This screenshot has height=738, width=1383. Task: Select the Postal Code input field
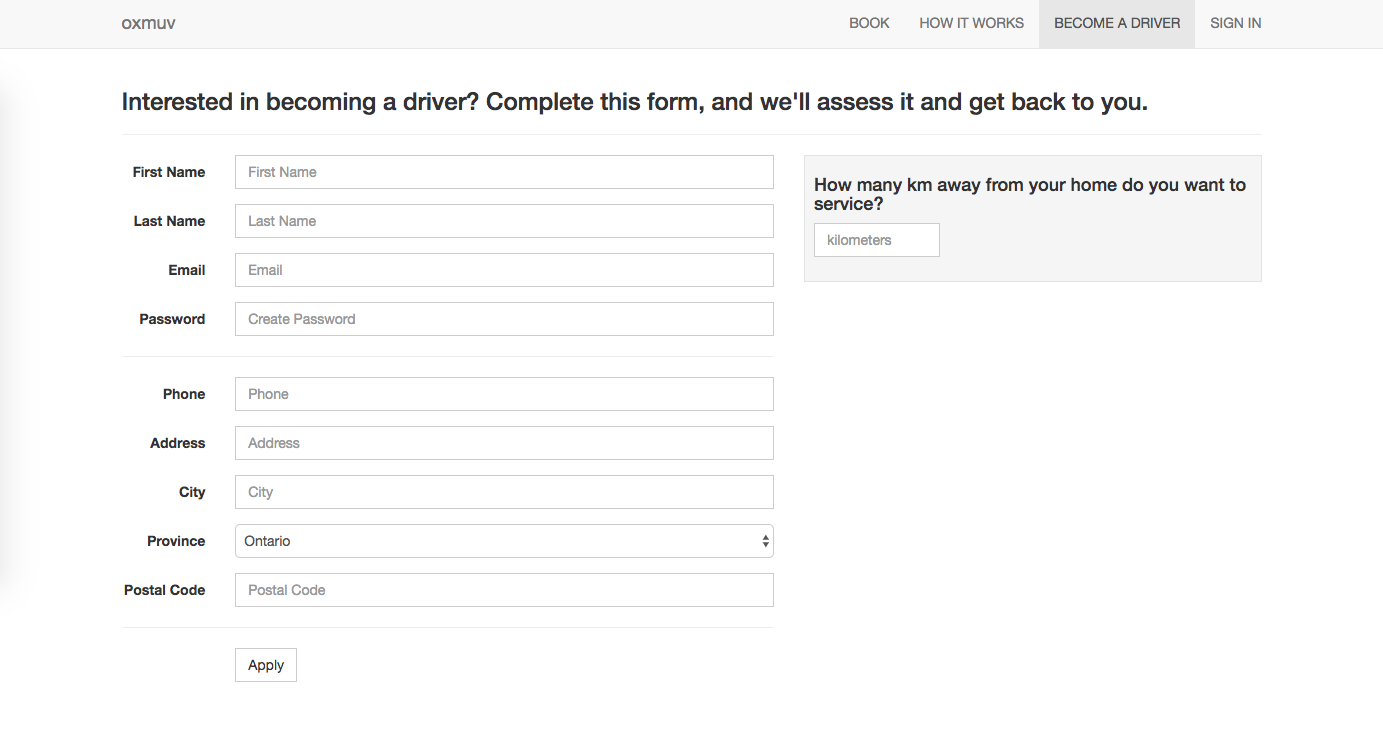pos(504,590)
